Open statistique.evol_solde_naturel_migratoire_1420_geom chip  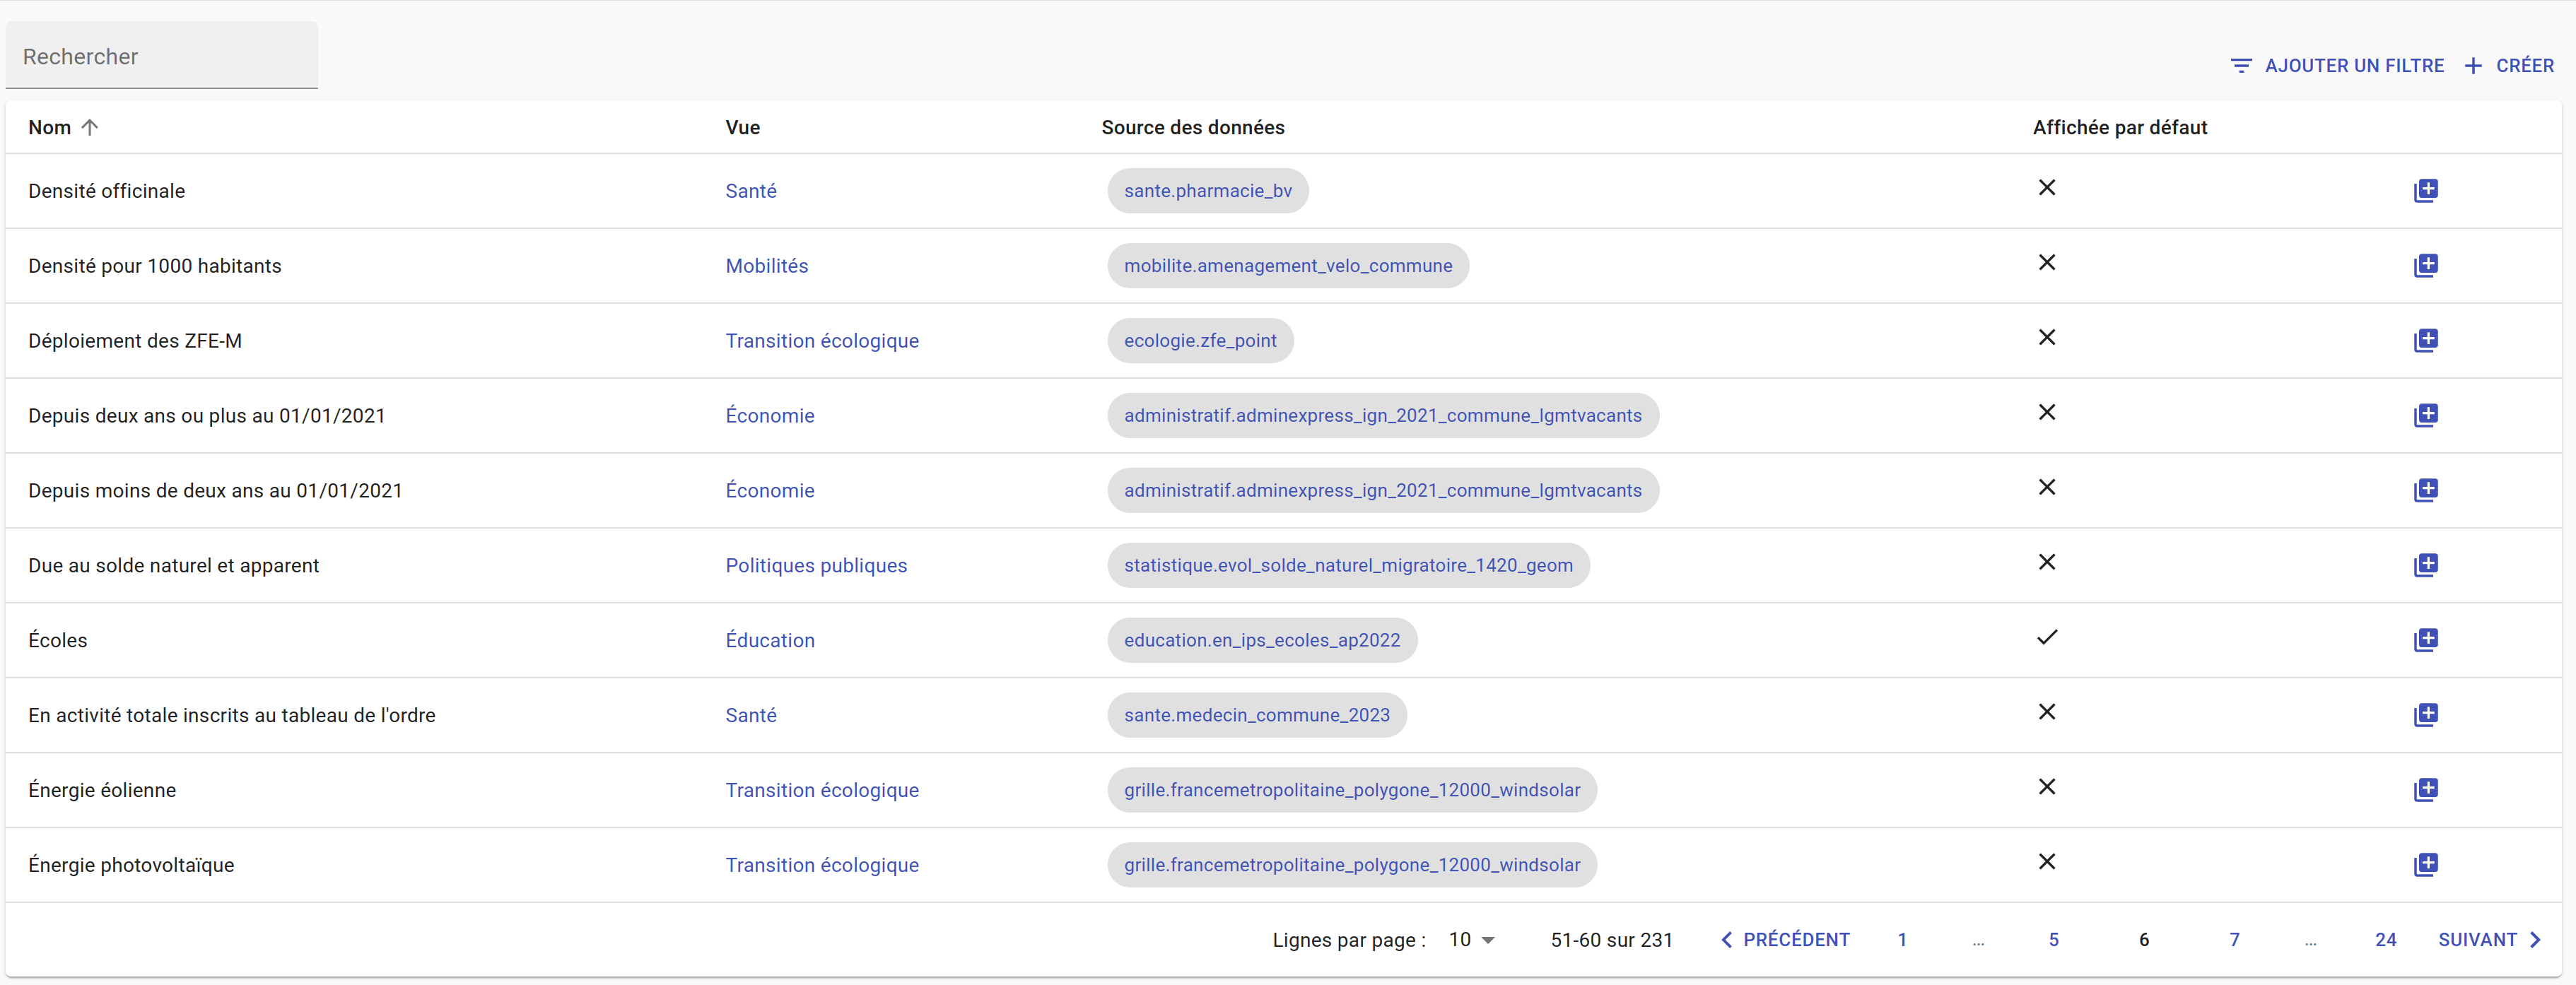coord(1348,566)
